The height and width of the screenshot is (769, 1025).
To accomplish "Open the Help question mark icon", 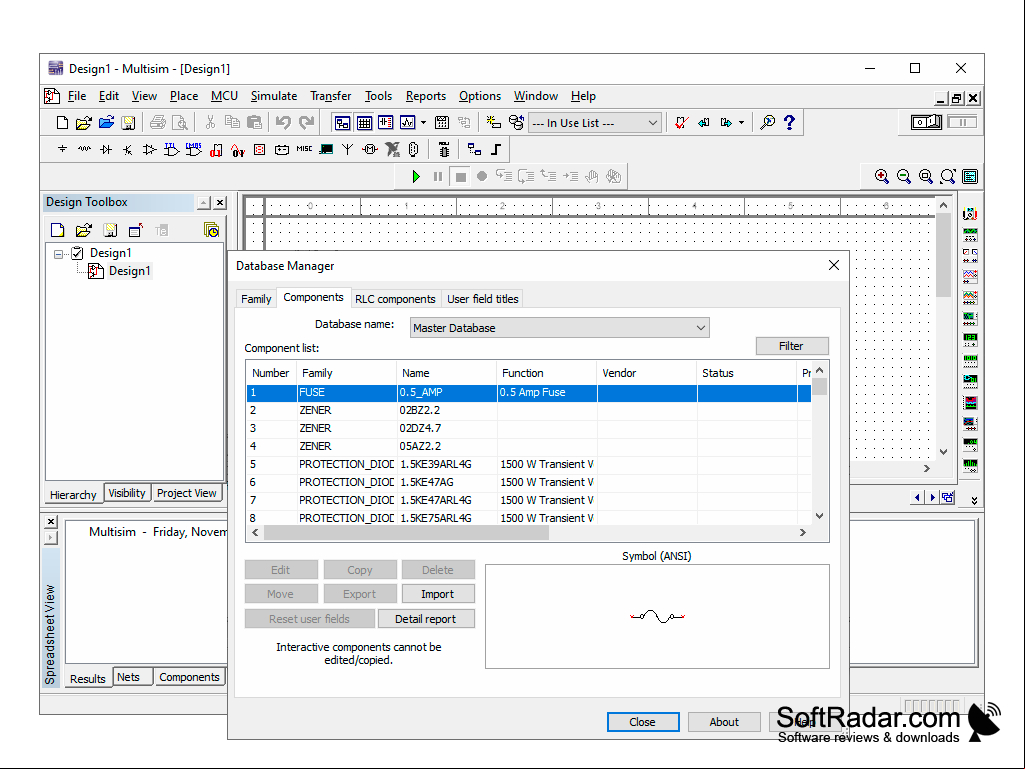I will [x=790, y=122].
